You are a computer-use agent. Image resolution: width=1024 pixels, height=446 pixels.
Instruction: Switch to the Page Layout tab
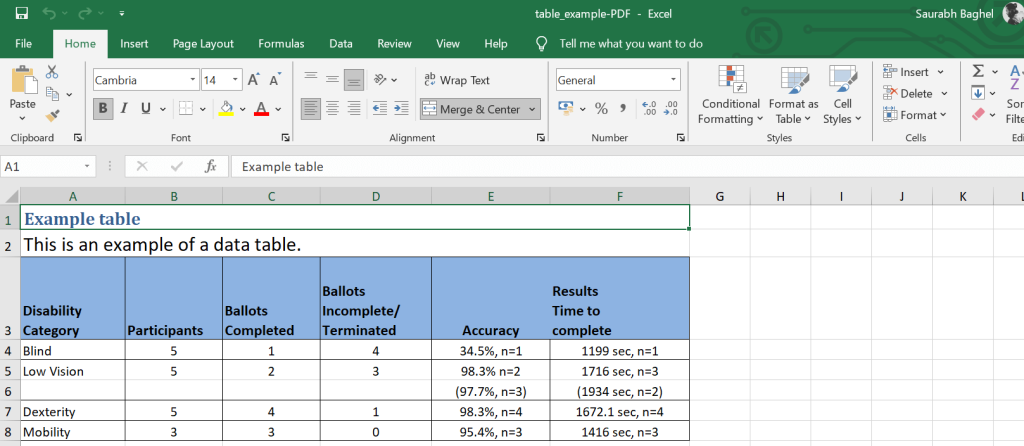[x=203, y=44]
